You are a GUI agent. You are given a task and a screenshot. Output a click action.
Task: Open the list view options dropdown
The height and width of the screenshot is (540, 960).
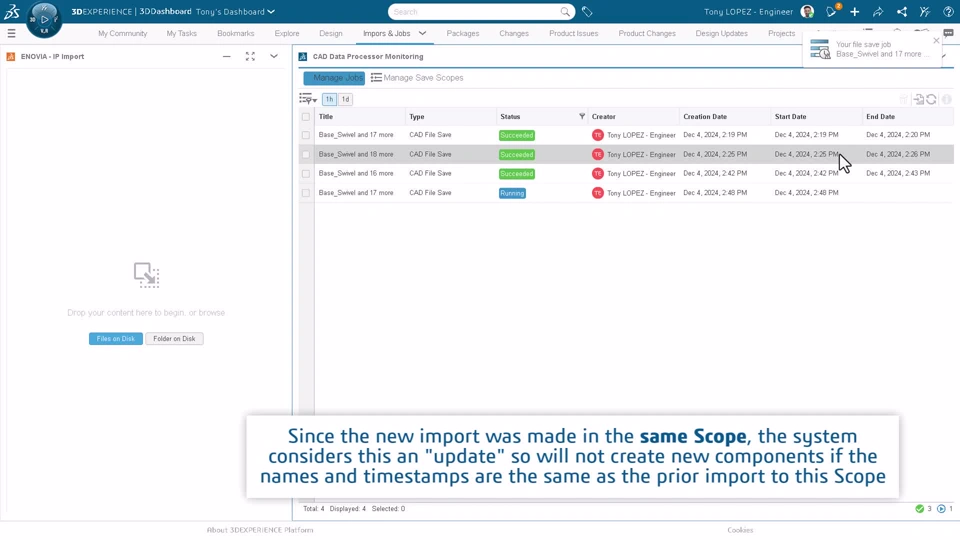click(308, 99)
